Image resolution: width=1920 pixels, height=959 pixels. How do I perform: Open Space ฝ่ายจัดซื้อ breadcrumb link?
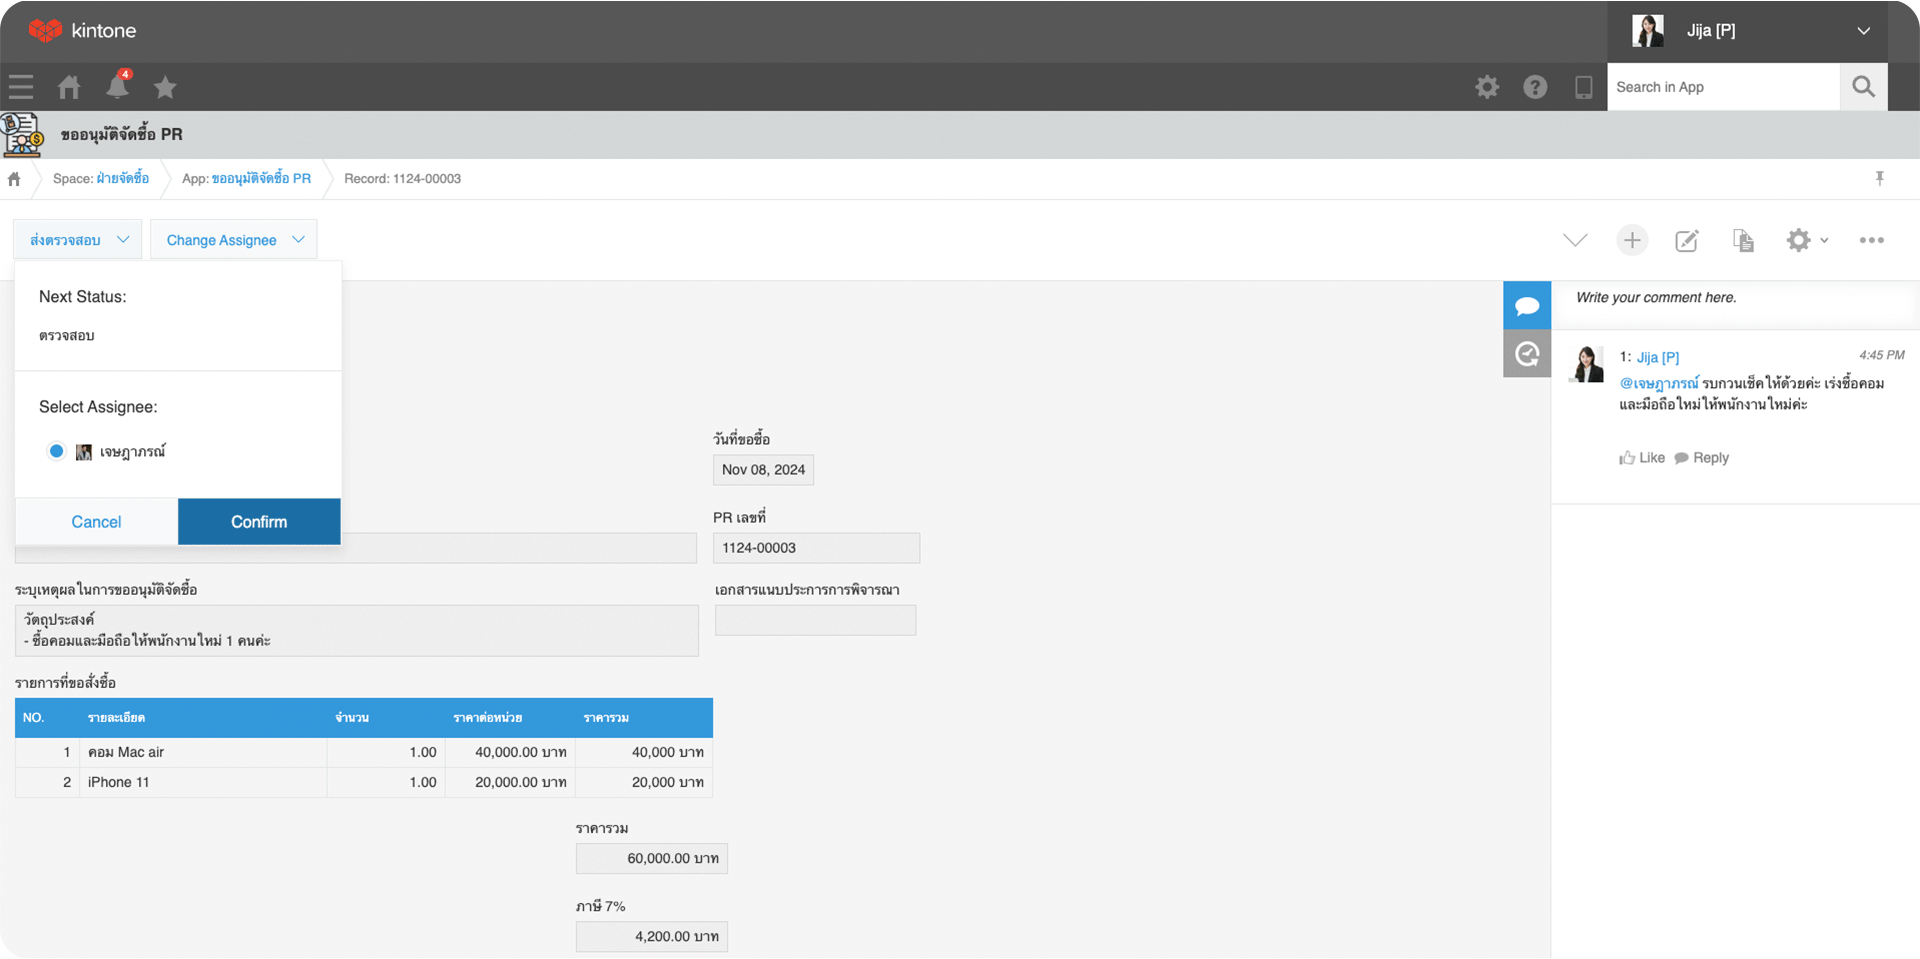pyautogui.click(x=123, y=178)
